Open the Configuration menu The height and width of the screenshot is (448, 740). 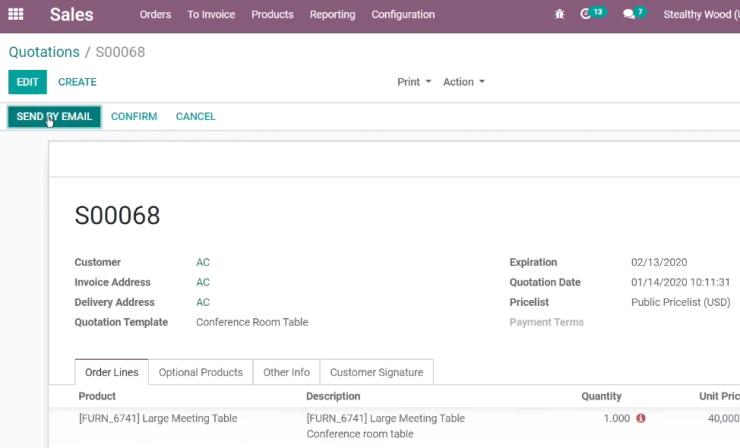(x=403, y=15)
